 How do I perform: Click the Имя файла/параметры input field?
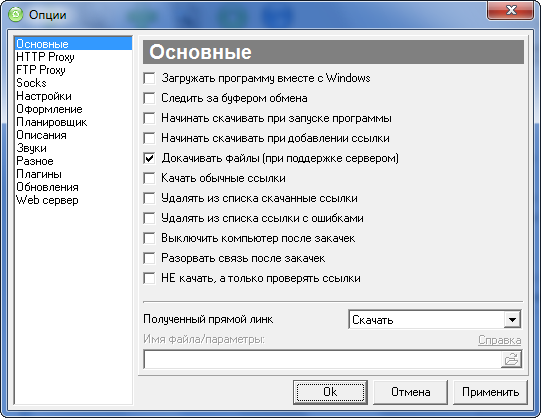[x=322, y=359]
